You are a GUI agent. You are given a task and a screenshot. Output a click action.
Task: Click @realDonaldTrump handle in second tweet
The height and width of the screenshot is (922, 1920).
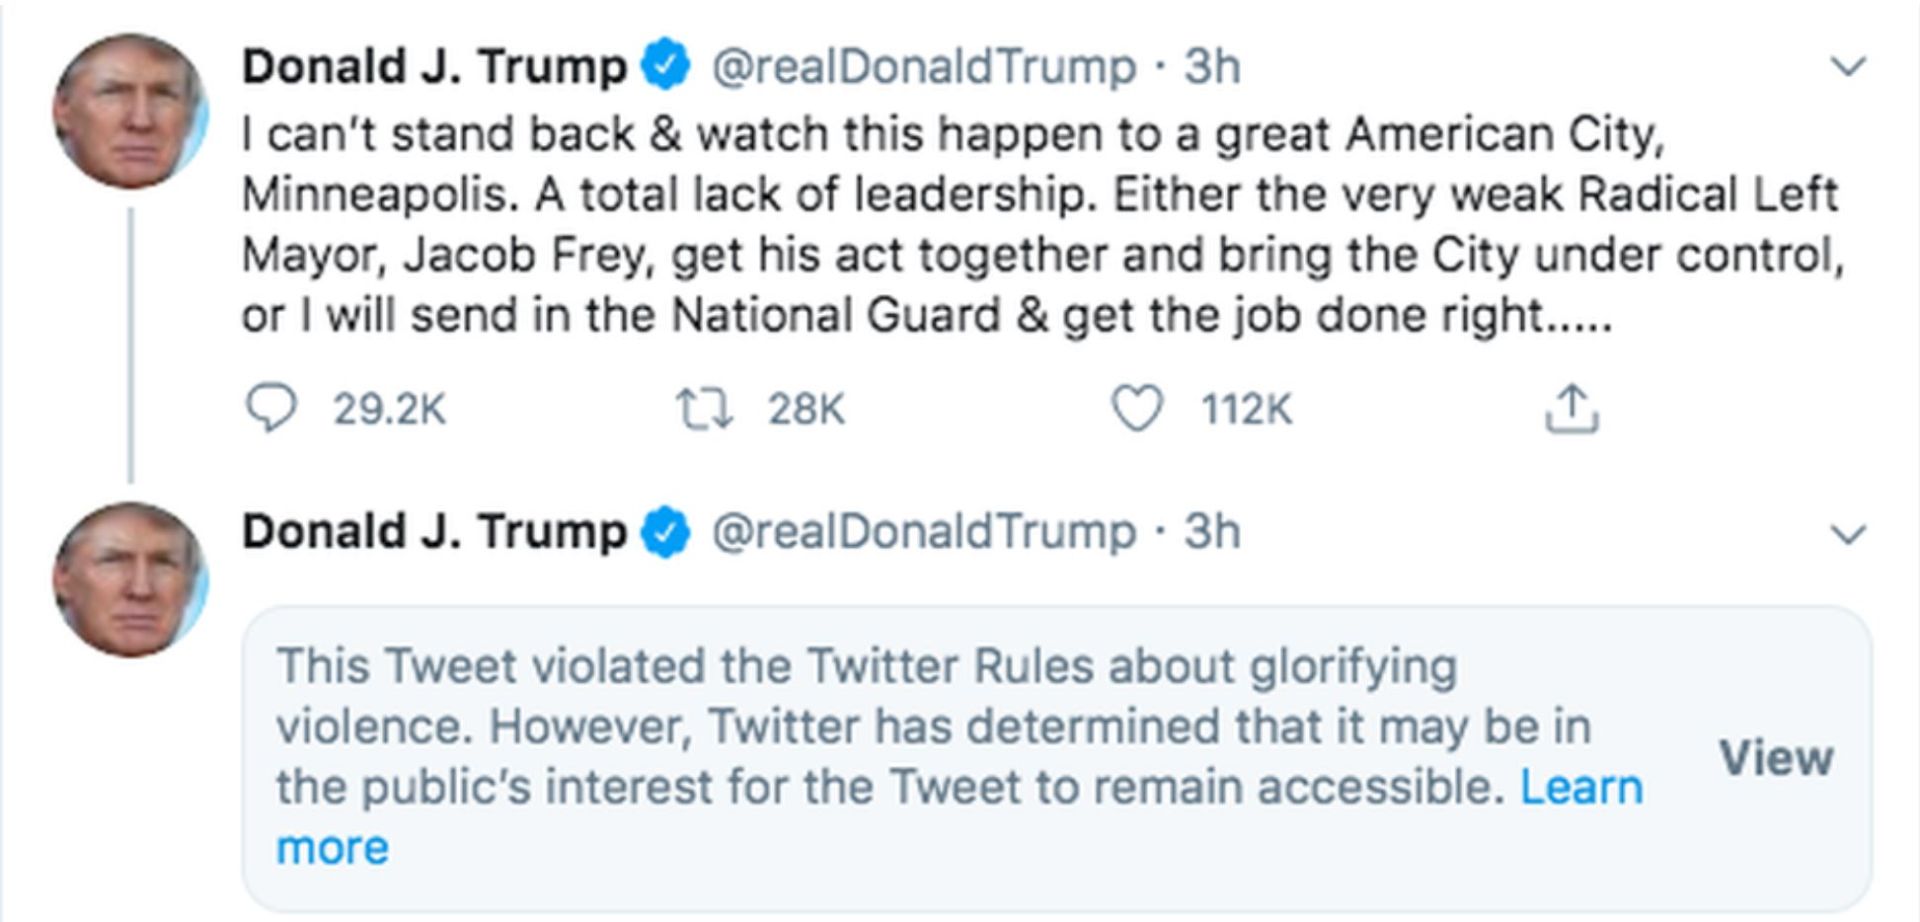923,532
